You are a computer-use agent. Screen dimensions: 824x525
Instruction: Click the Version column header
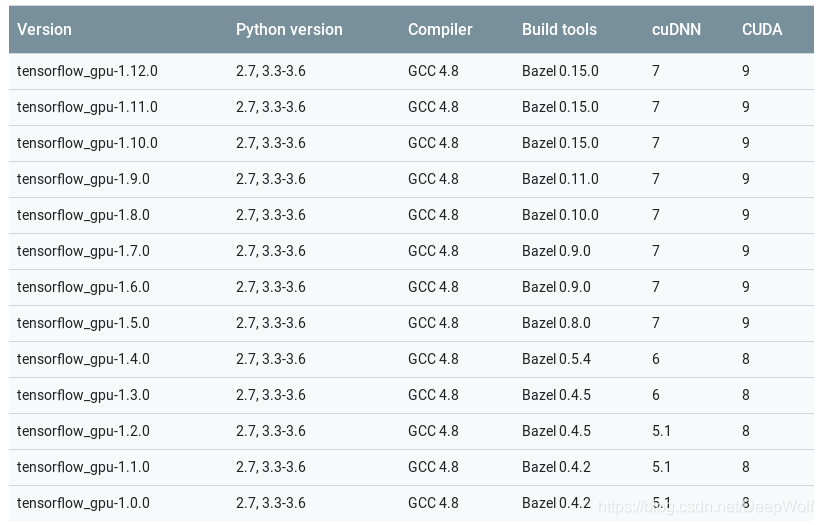click(x=44, y=29)
